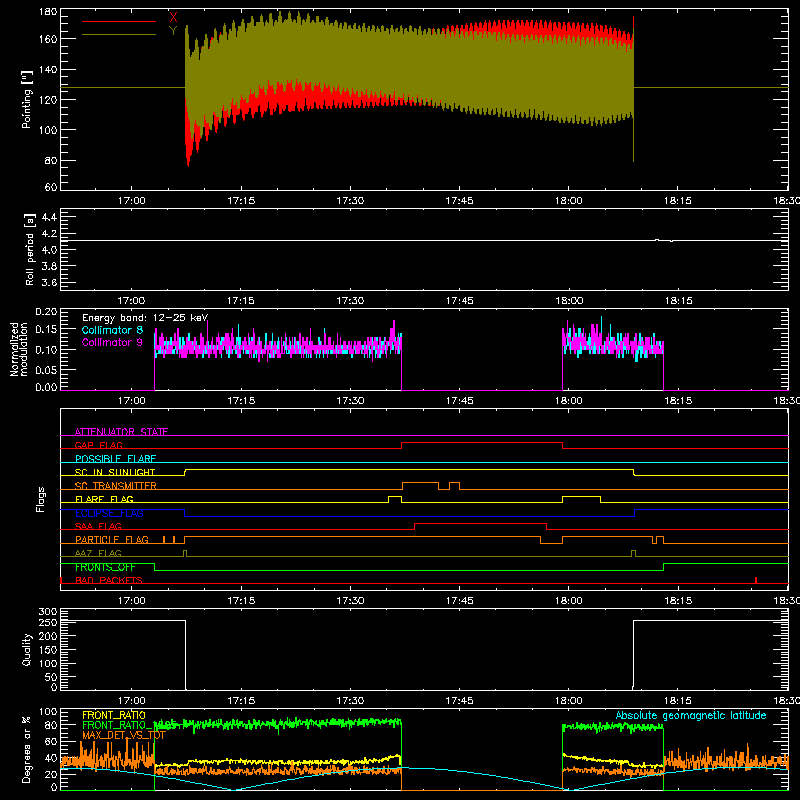800x800 pixels.
Task: Click the FRONTS_OFF flag label
Action: pyautogui.click(x=105, y=567)
